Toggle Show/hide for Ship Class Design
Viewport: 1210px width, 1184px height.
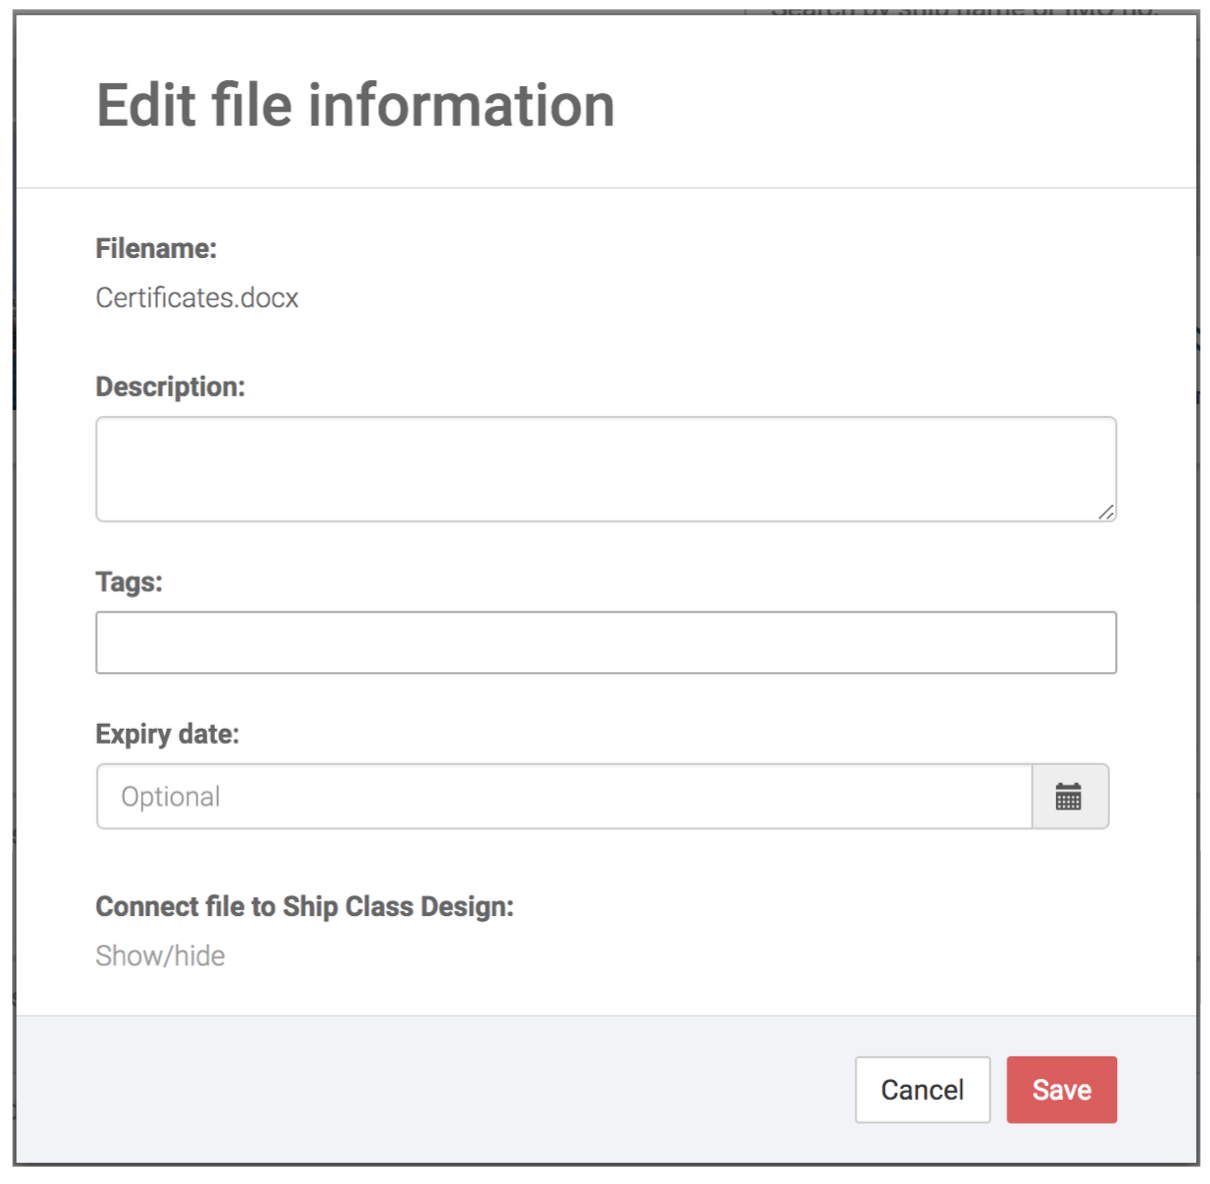point(160,956)
